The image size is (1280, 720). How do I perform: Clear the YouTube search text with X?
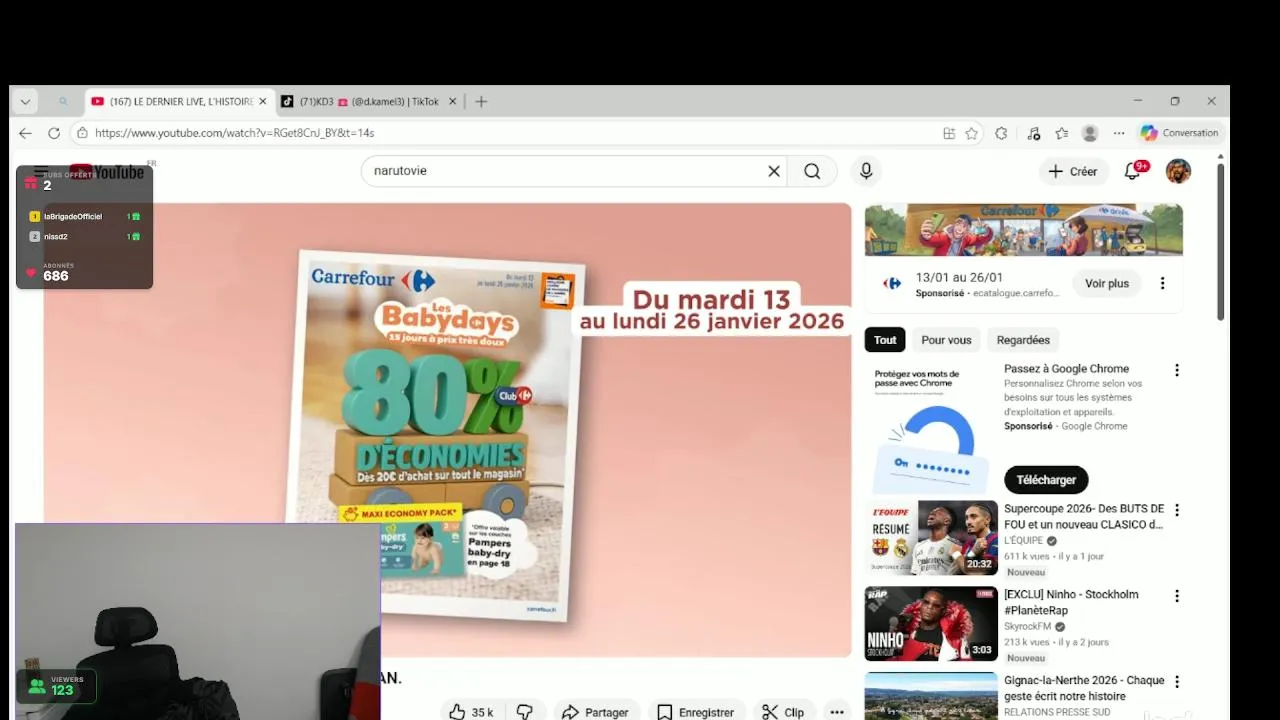click(774, 171)
